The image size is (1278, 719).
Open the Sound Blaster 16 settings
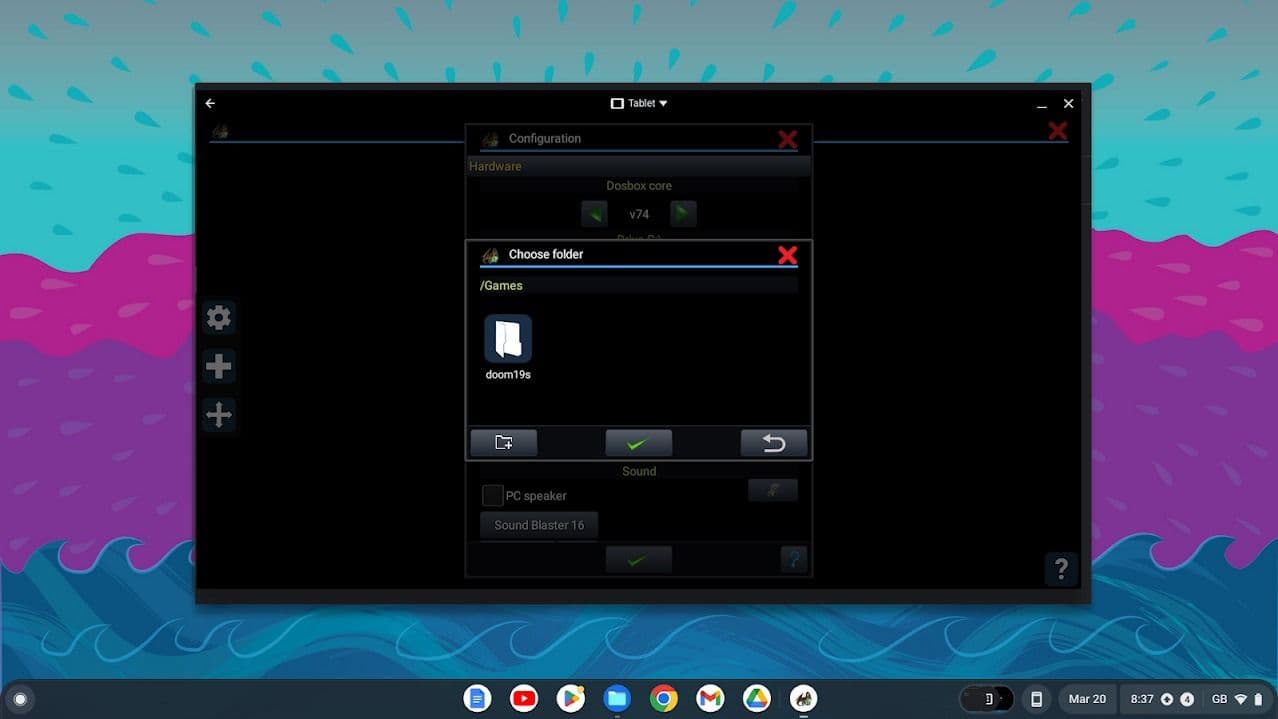click(538, 524)
